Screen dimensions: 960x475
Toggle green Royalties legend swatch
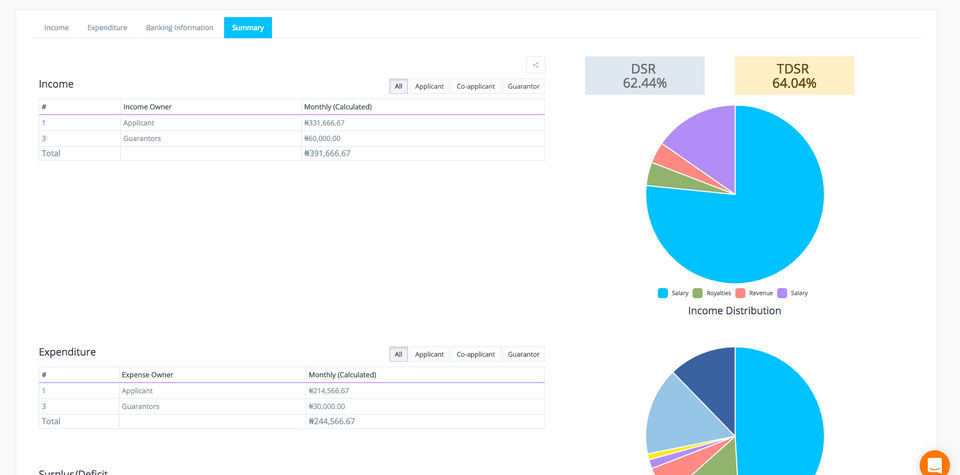(x=697, y=293)
